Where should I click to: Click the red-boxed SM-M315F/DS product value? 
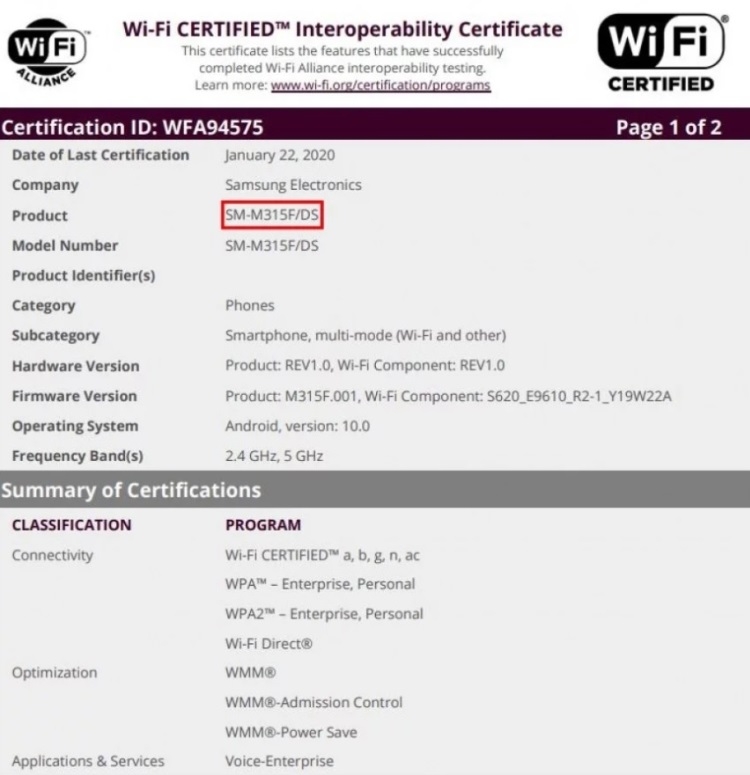click(x=272, y=215)
